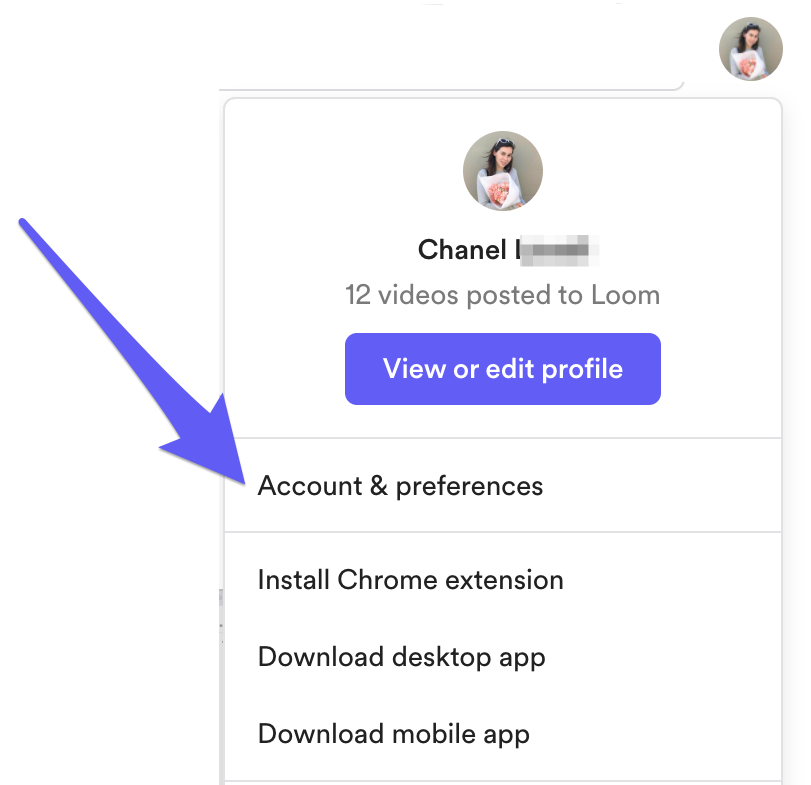
Task: Select Download mobile app
Action: 393,734
